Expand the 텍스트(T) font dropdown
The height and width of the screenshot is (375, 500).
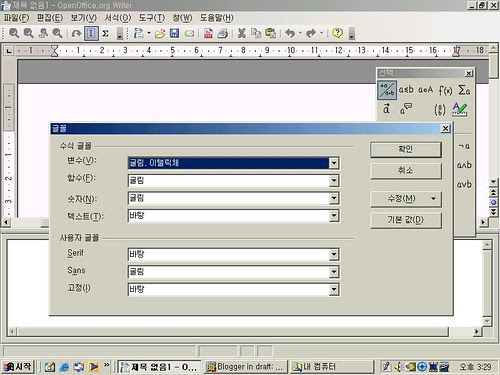click(334, 216)
